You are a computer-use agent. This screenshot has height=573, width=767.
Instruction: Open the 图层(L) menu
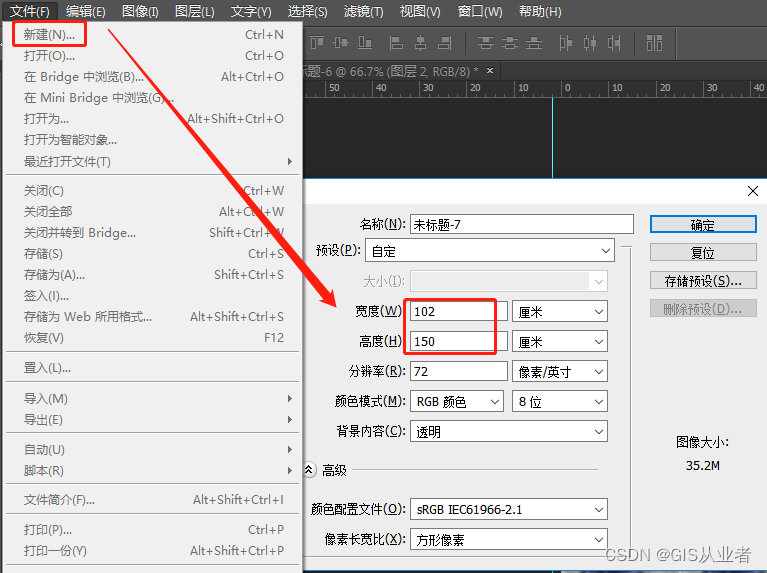pos(195,11)
